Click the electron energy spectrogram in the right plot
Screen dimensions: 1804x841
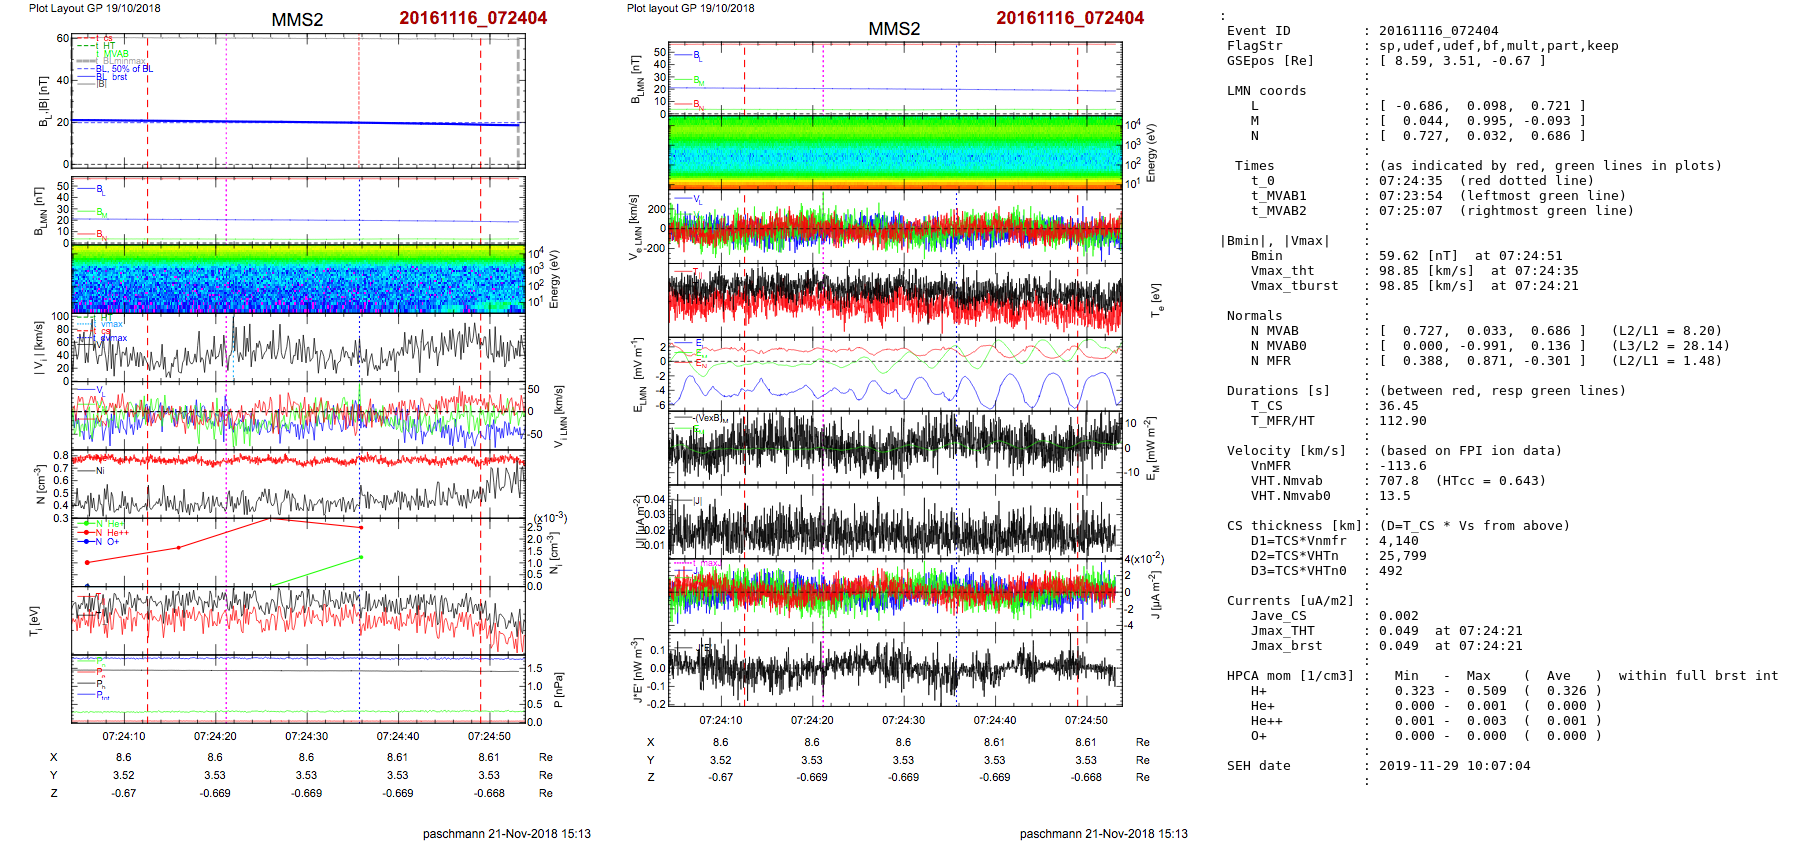pyautogui.click(x=895, y=151)
